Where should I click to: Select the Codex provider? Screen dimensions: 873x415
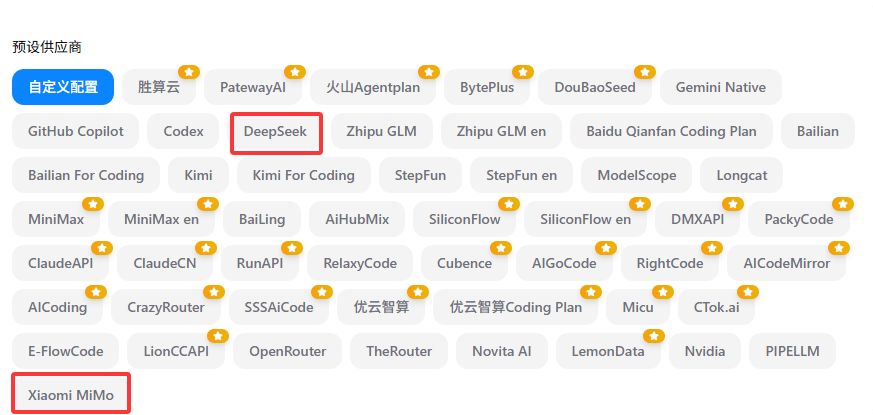tap(183, 131)
